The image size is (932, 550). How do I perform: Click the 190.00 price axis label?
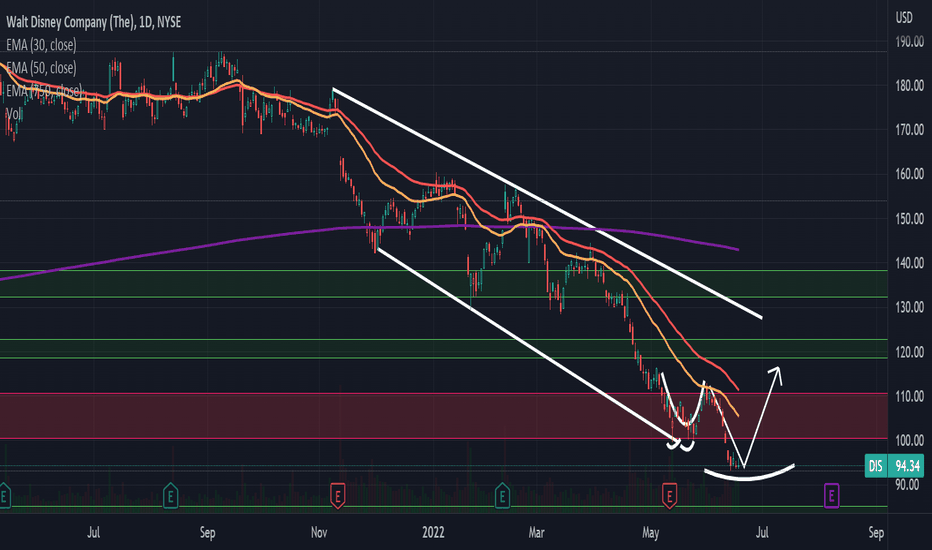[x=909, y=42]
